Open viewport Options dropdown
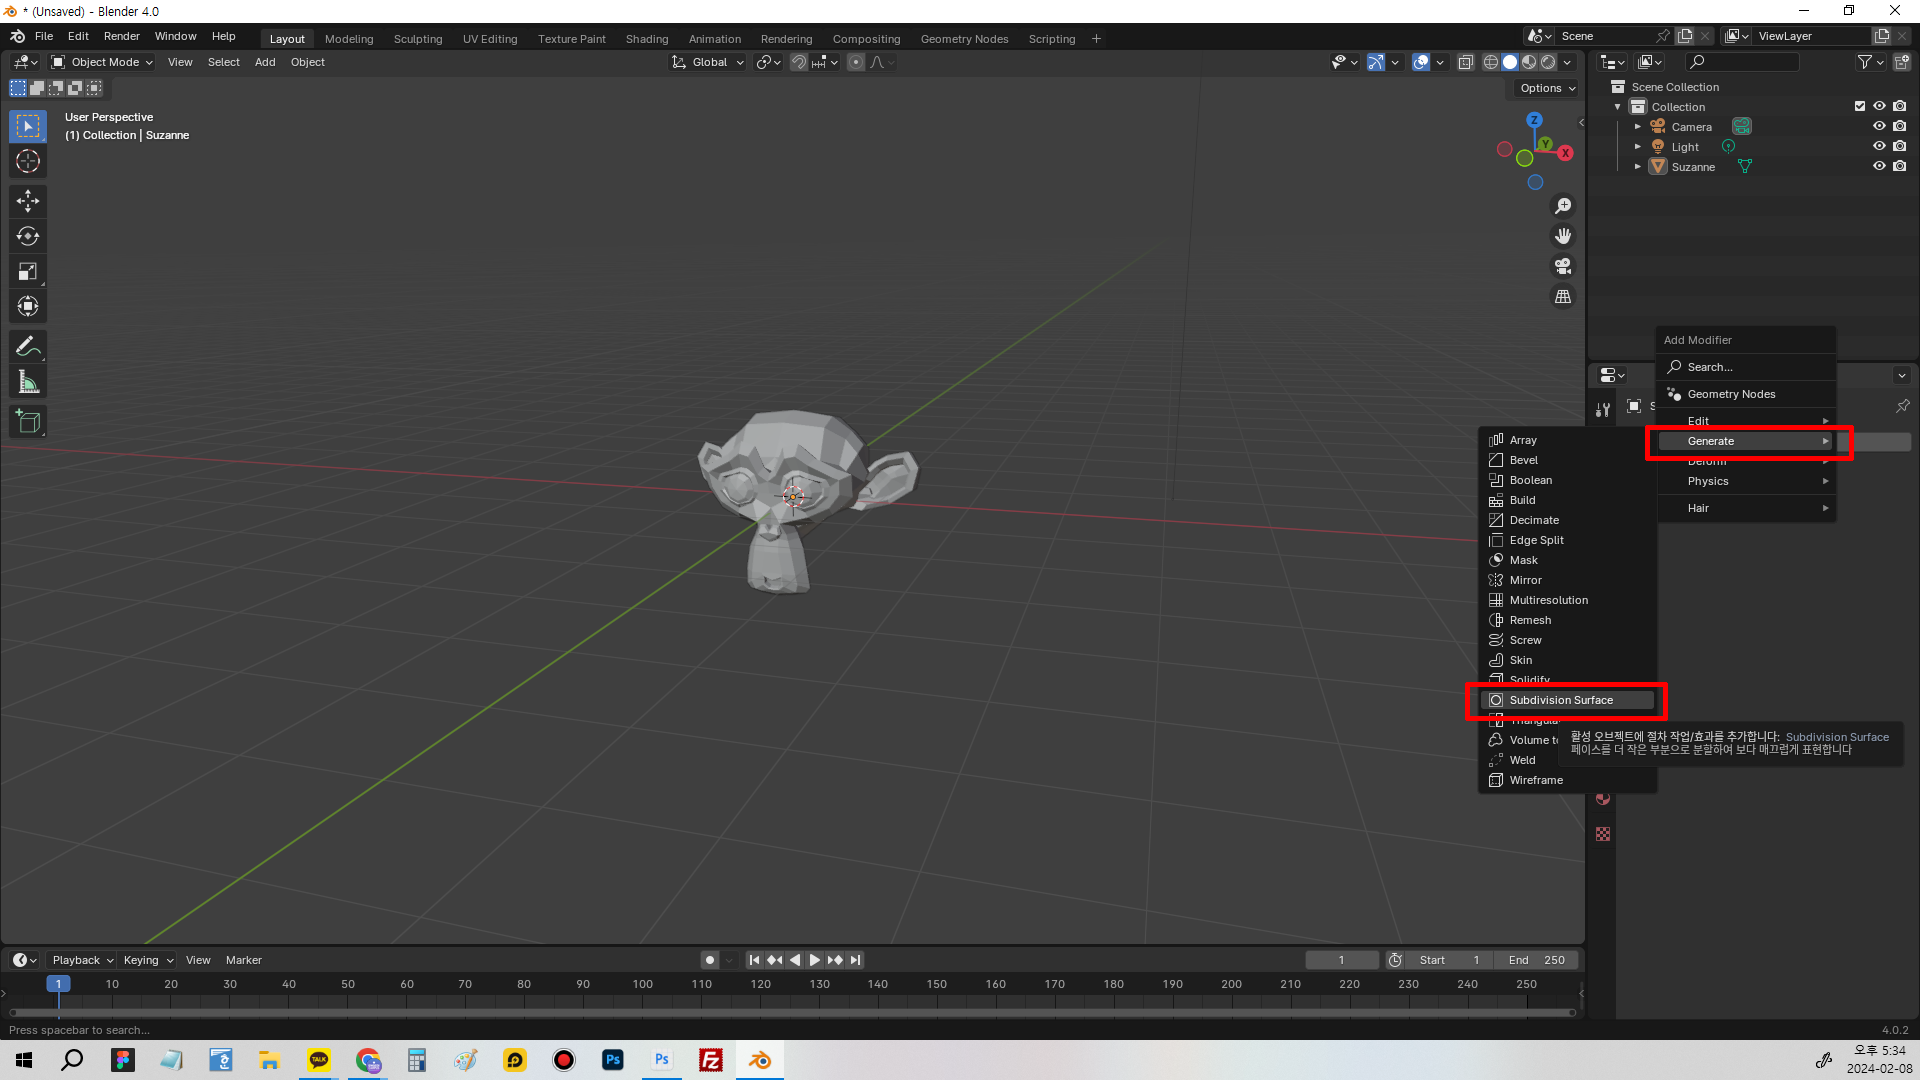 1547,88
